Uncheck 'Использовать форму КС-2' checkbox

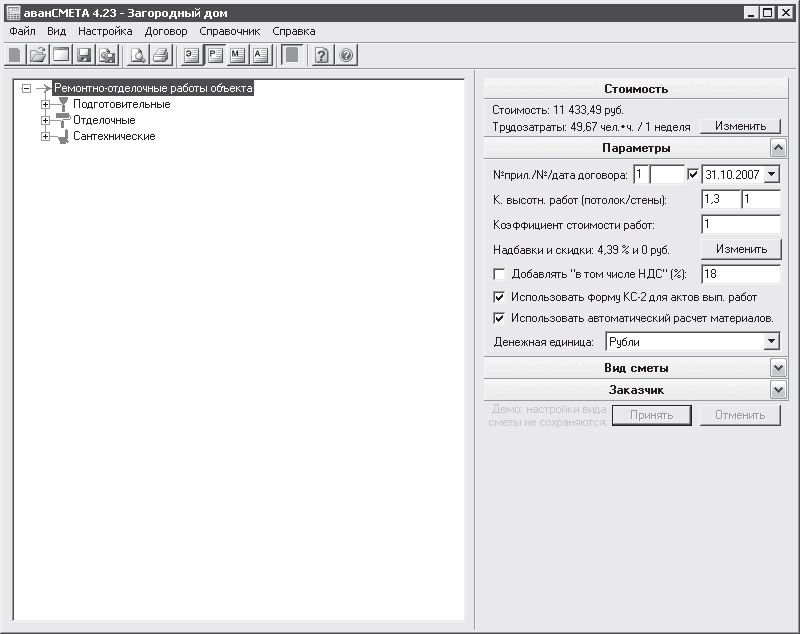(x=499, y=297)
